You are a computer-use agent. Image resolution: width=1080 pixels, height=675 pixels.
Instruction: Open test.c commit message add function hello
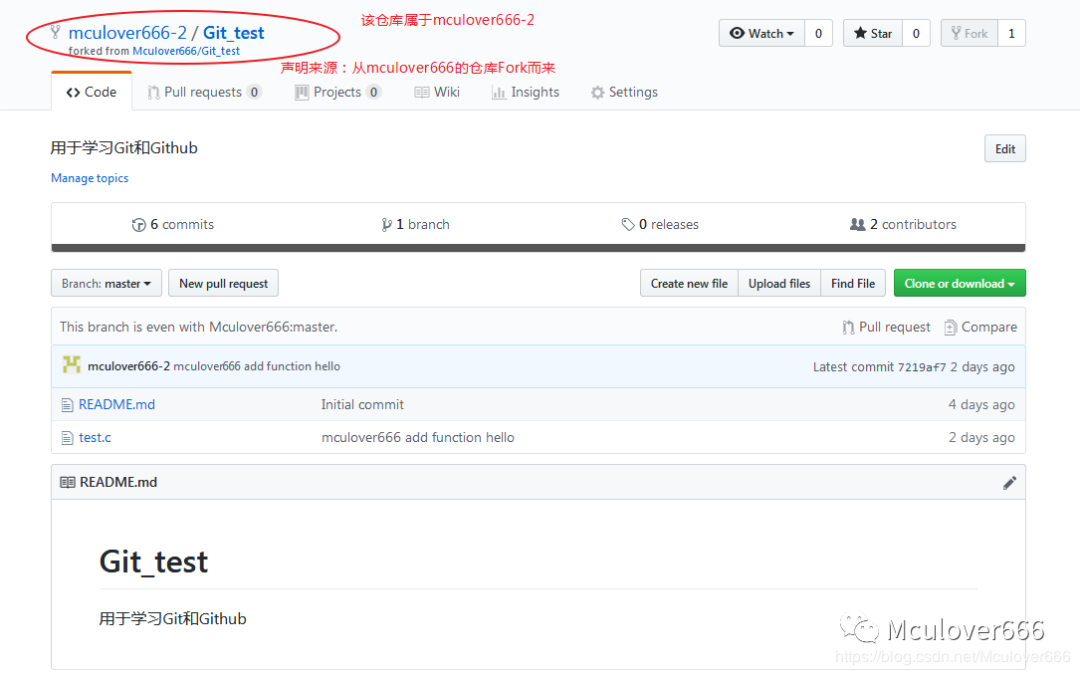(x=417, y=437)
